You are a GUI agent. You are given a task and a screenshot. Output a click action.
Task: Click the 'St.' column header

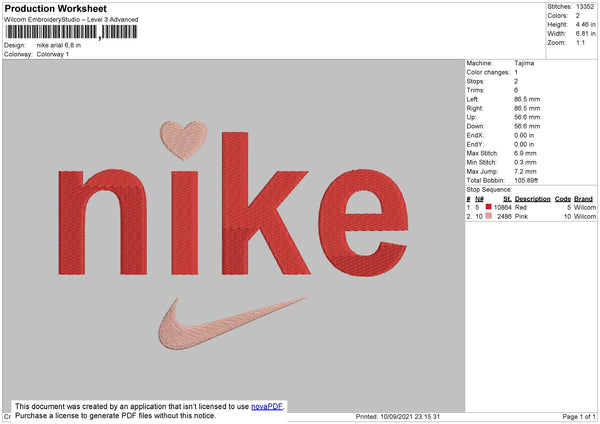pos(507,199)
